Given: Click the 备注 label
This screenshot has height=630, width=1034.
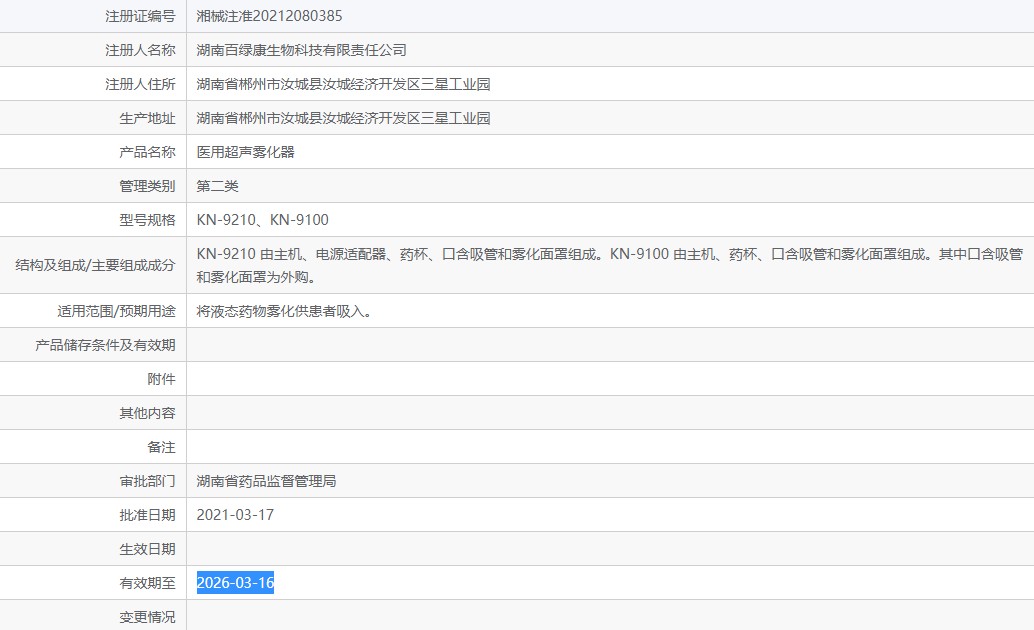Looking at the screenshot, I should click(x=161, y=447).
